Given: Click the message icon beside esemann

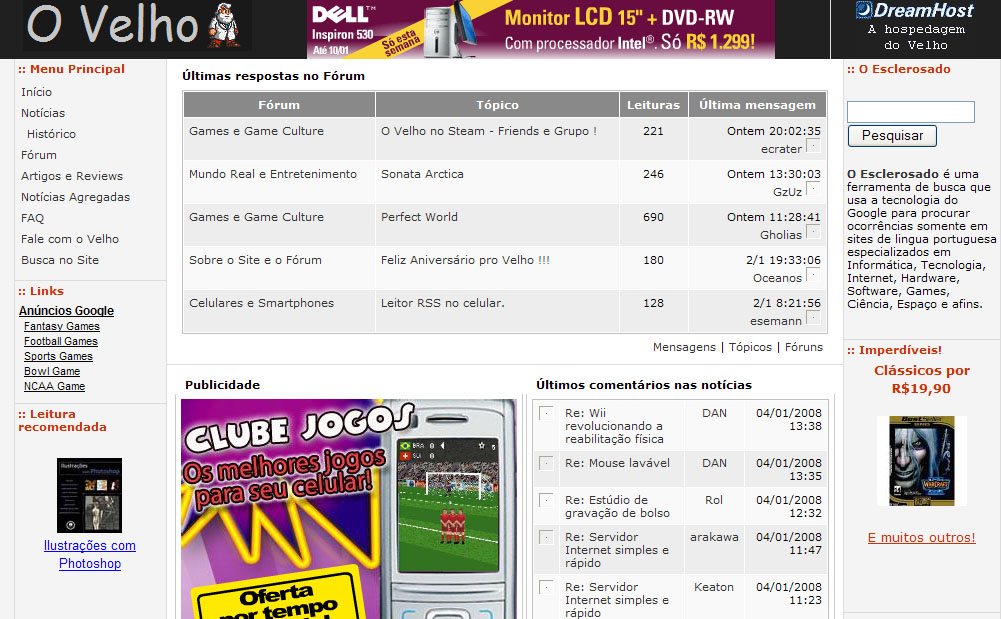Looking at the screenshot, I should click(x=812, y=319).
